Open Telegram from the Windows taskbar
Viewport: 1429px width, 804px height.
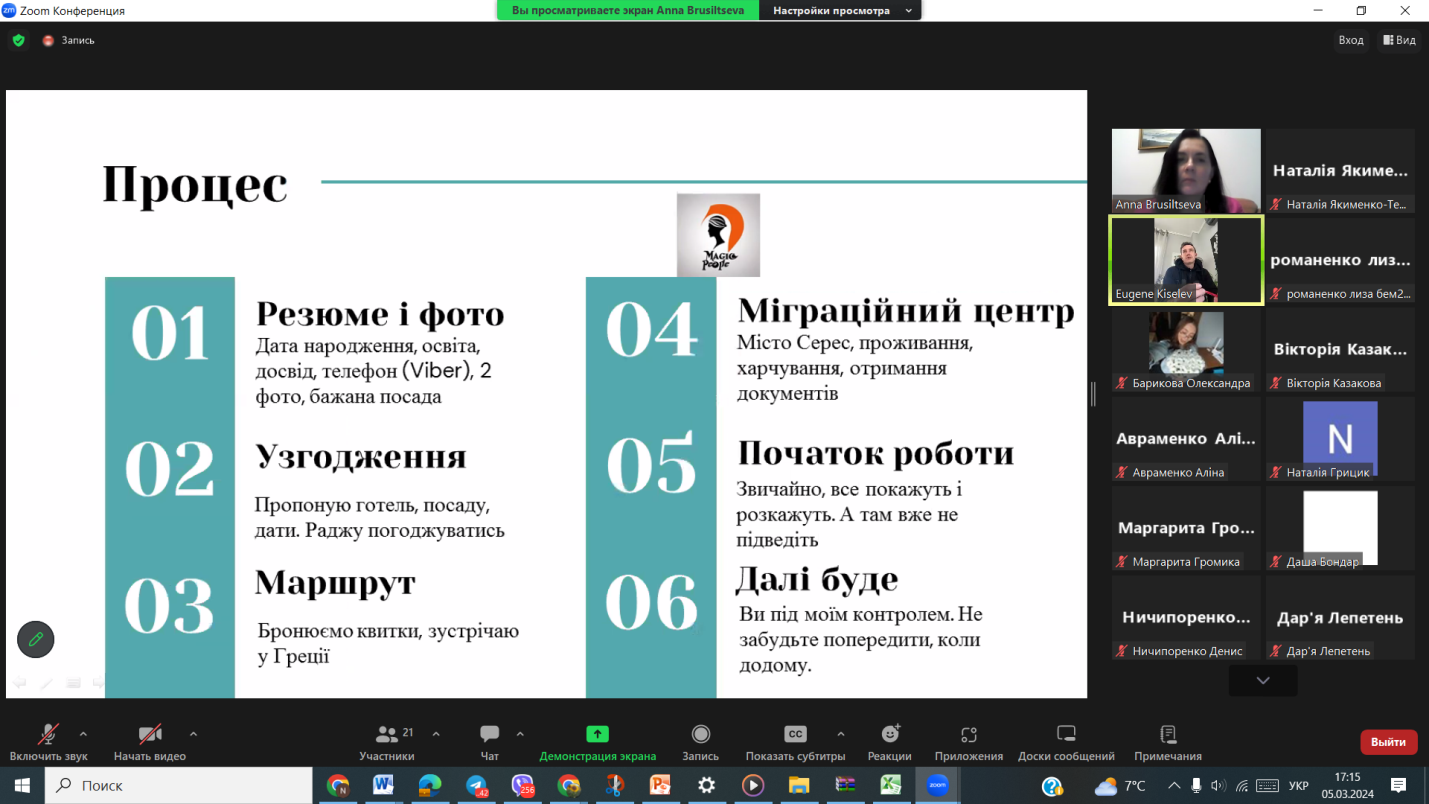pyautogui.click(x=476, y=786)
